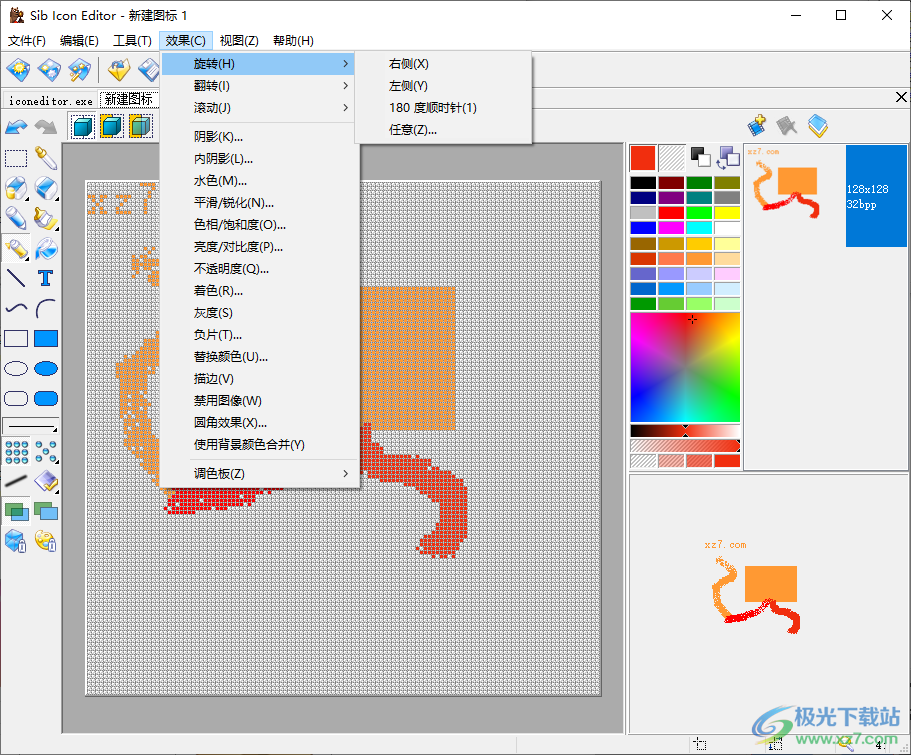Click the red foreground color box
The image size is (911, 755).
(x=643, y=158)
